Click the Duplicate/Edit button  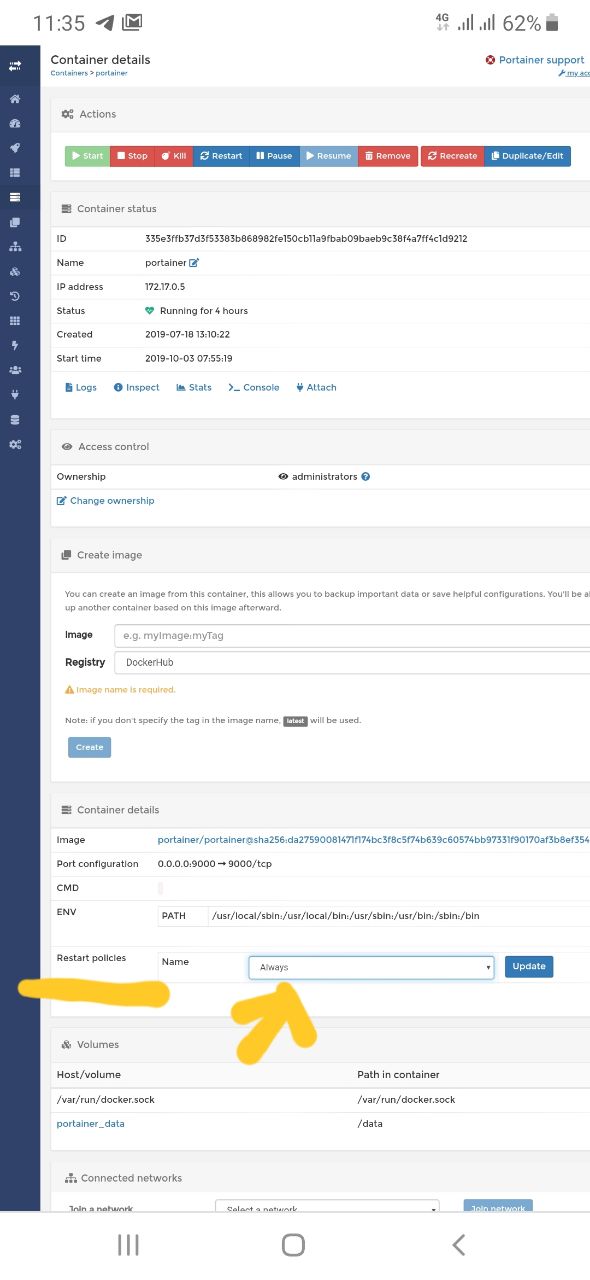528,156
